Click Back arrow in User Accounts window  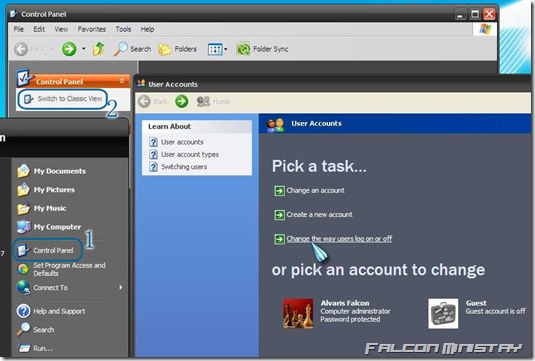144,101
